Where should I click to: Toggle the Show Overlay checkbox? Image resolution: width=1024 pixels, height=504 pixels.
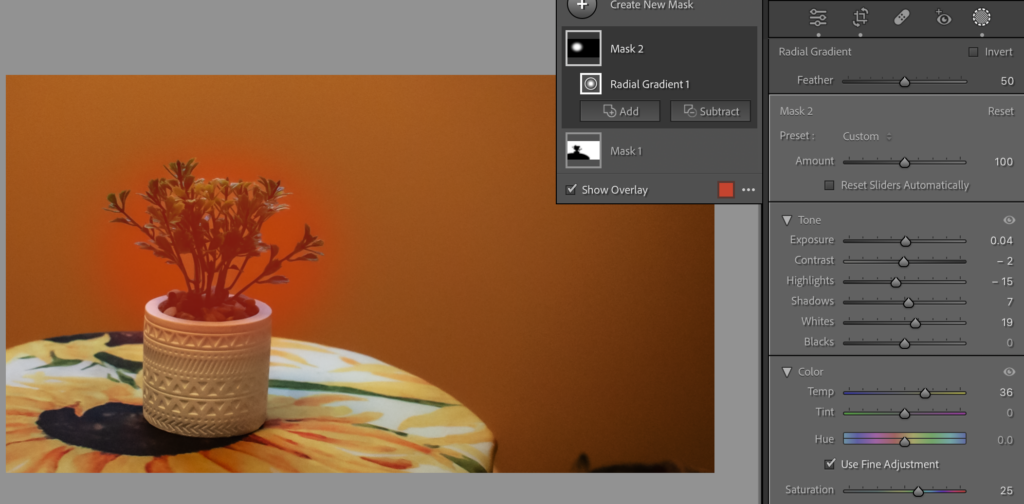(571, 189)
